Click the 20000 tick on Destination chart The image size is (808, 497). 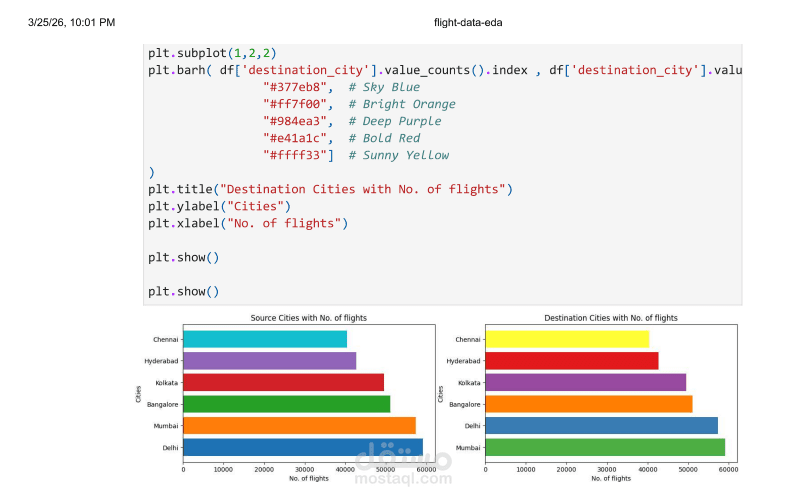pos(566,469)
